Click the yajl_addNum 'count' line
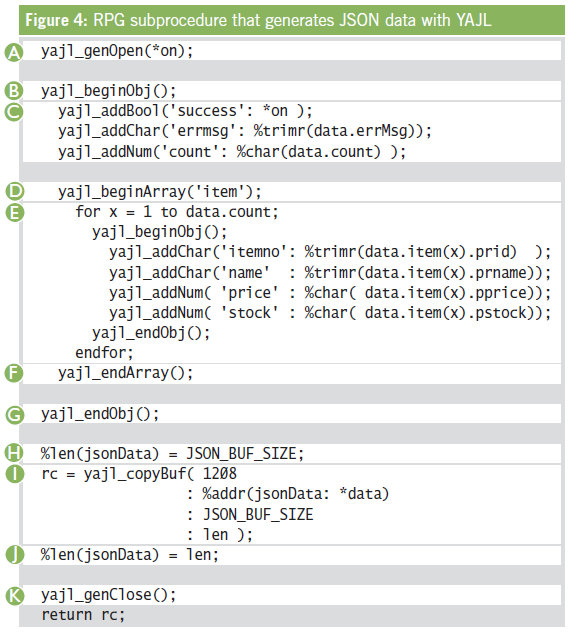The height and width of the screenshot is (632, 570). [232, 152]
